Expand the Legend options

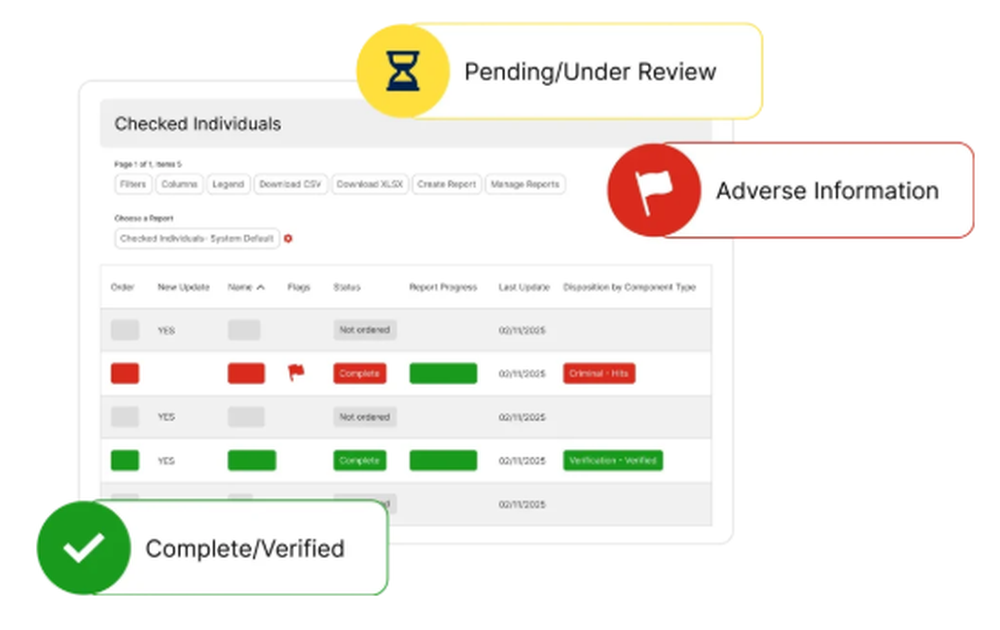(228, 184)
